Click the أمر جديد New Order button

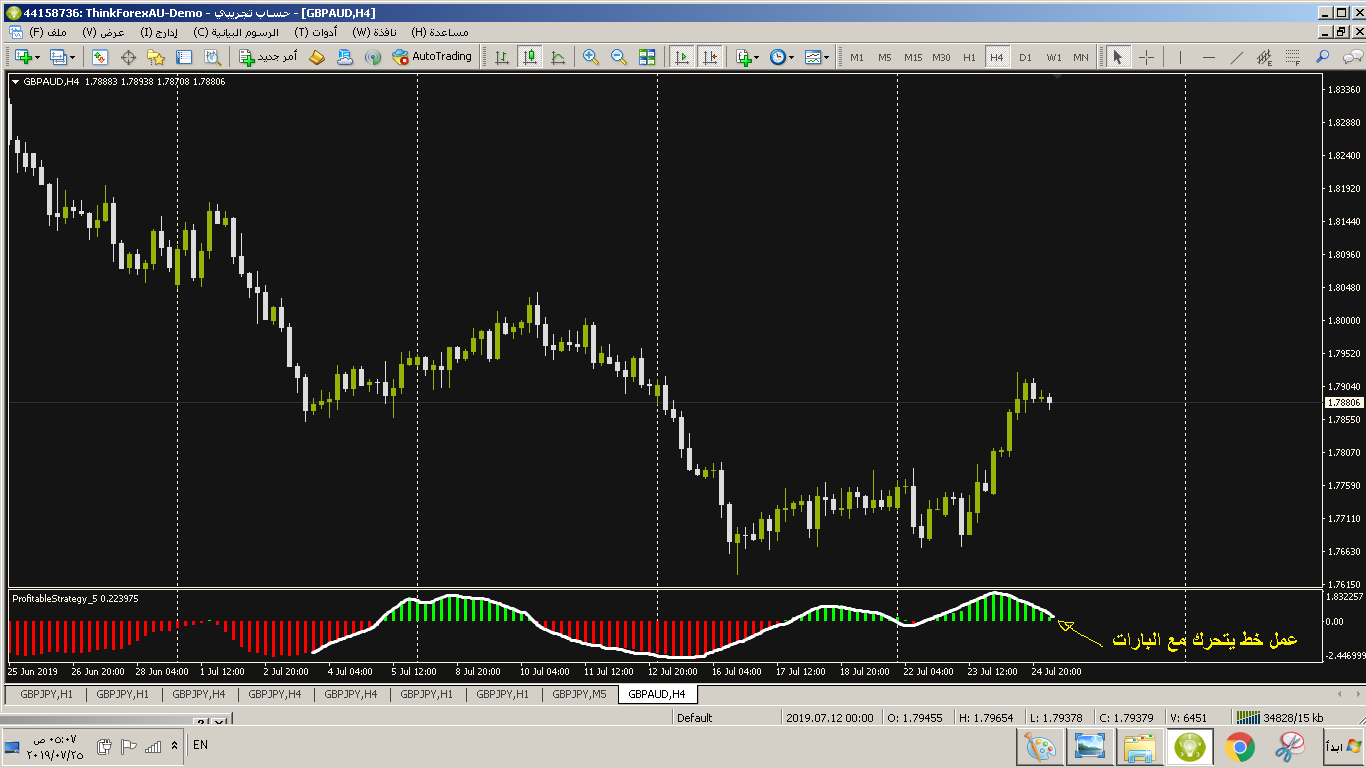pos(268,57)
